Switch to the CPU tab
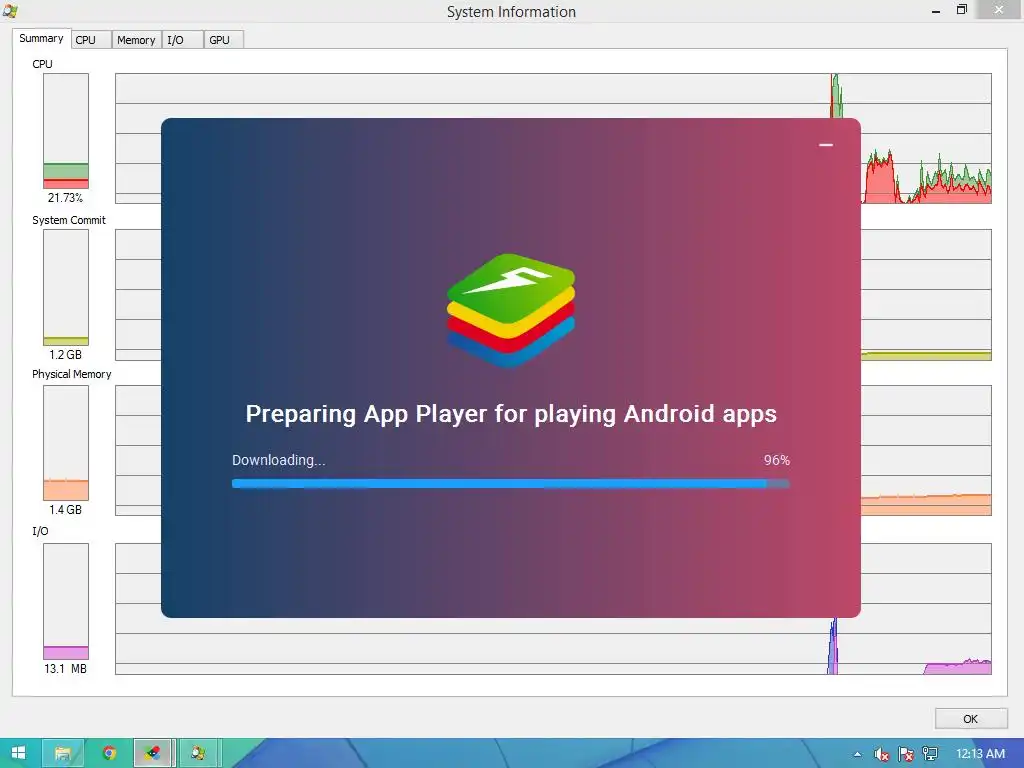The height and width of the screenshot is (768, 1024). pos(91,40)
